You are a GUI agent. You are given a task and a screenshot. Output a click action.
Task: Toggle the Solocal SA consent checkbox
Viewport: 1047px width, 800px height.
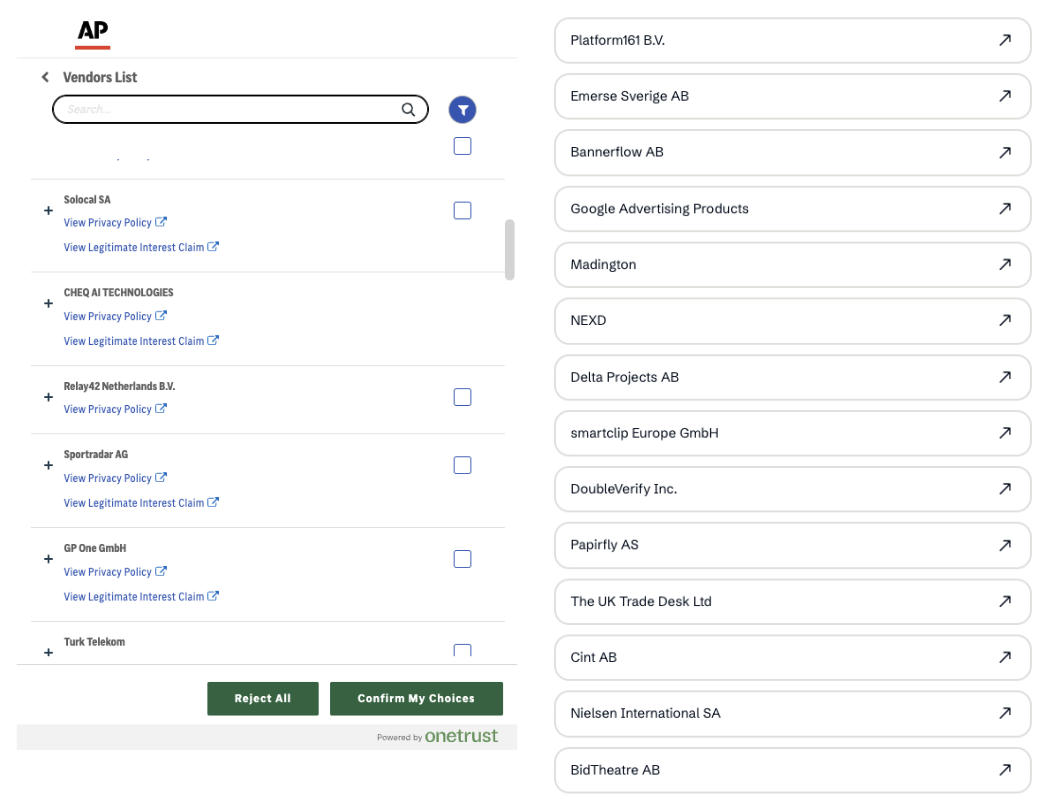pos(462,210)
